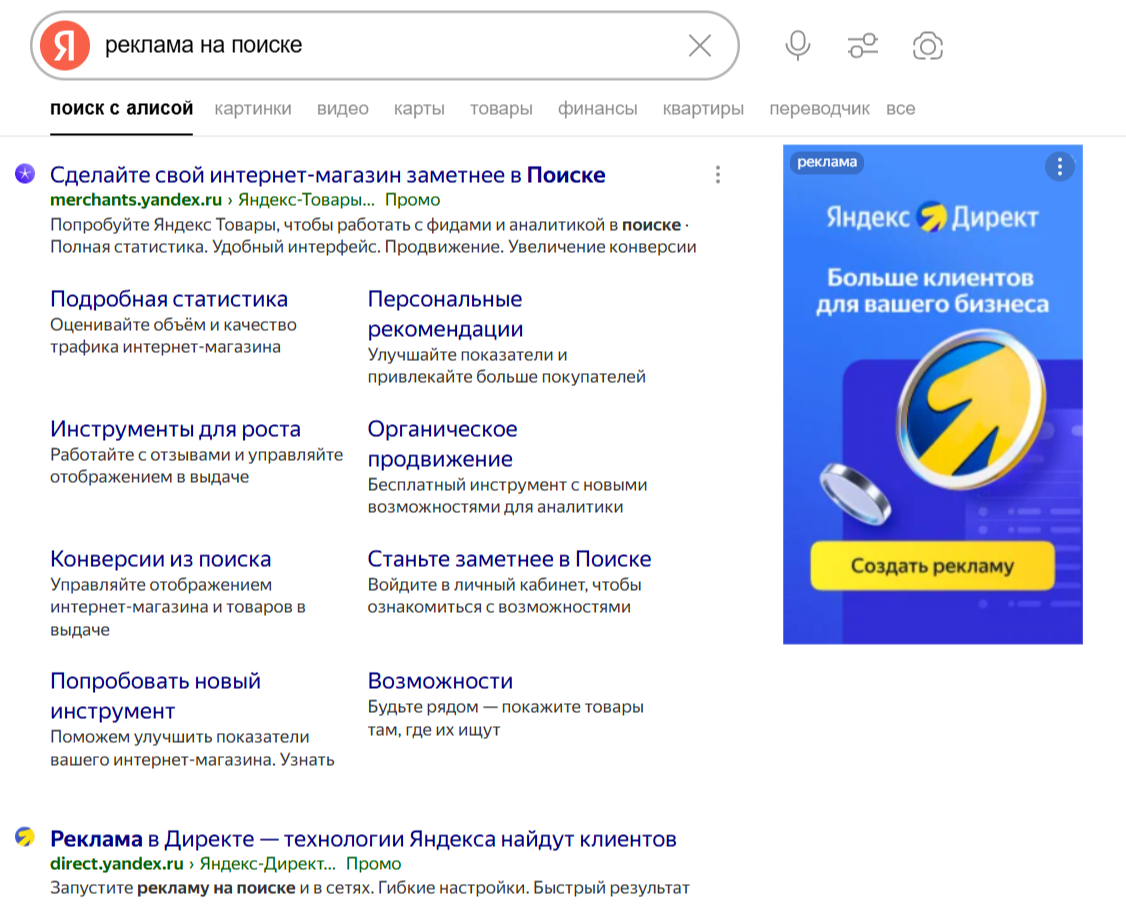Switch to the «видео» tab

pos(343,108)
